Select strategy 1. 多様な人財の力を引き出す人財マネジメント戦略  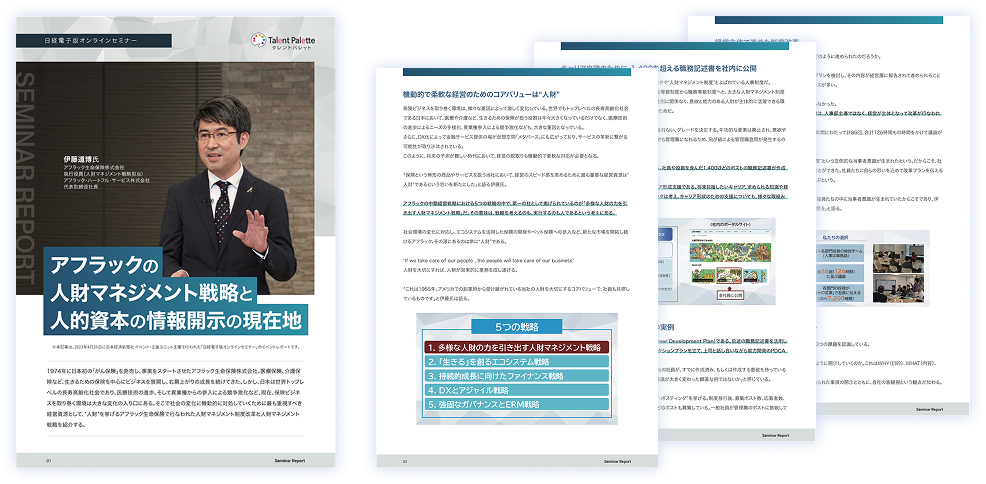click(516, 347)
